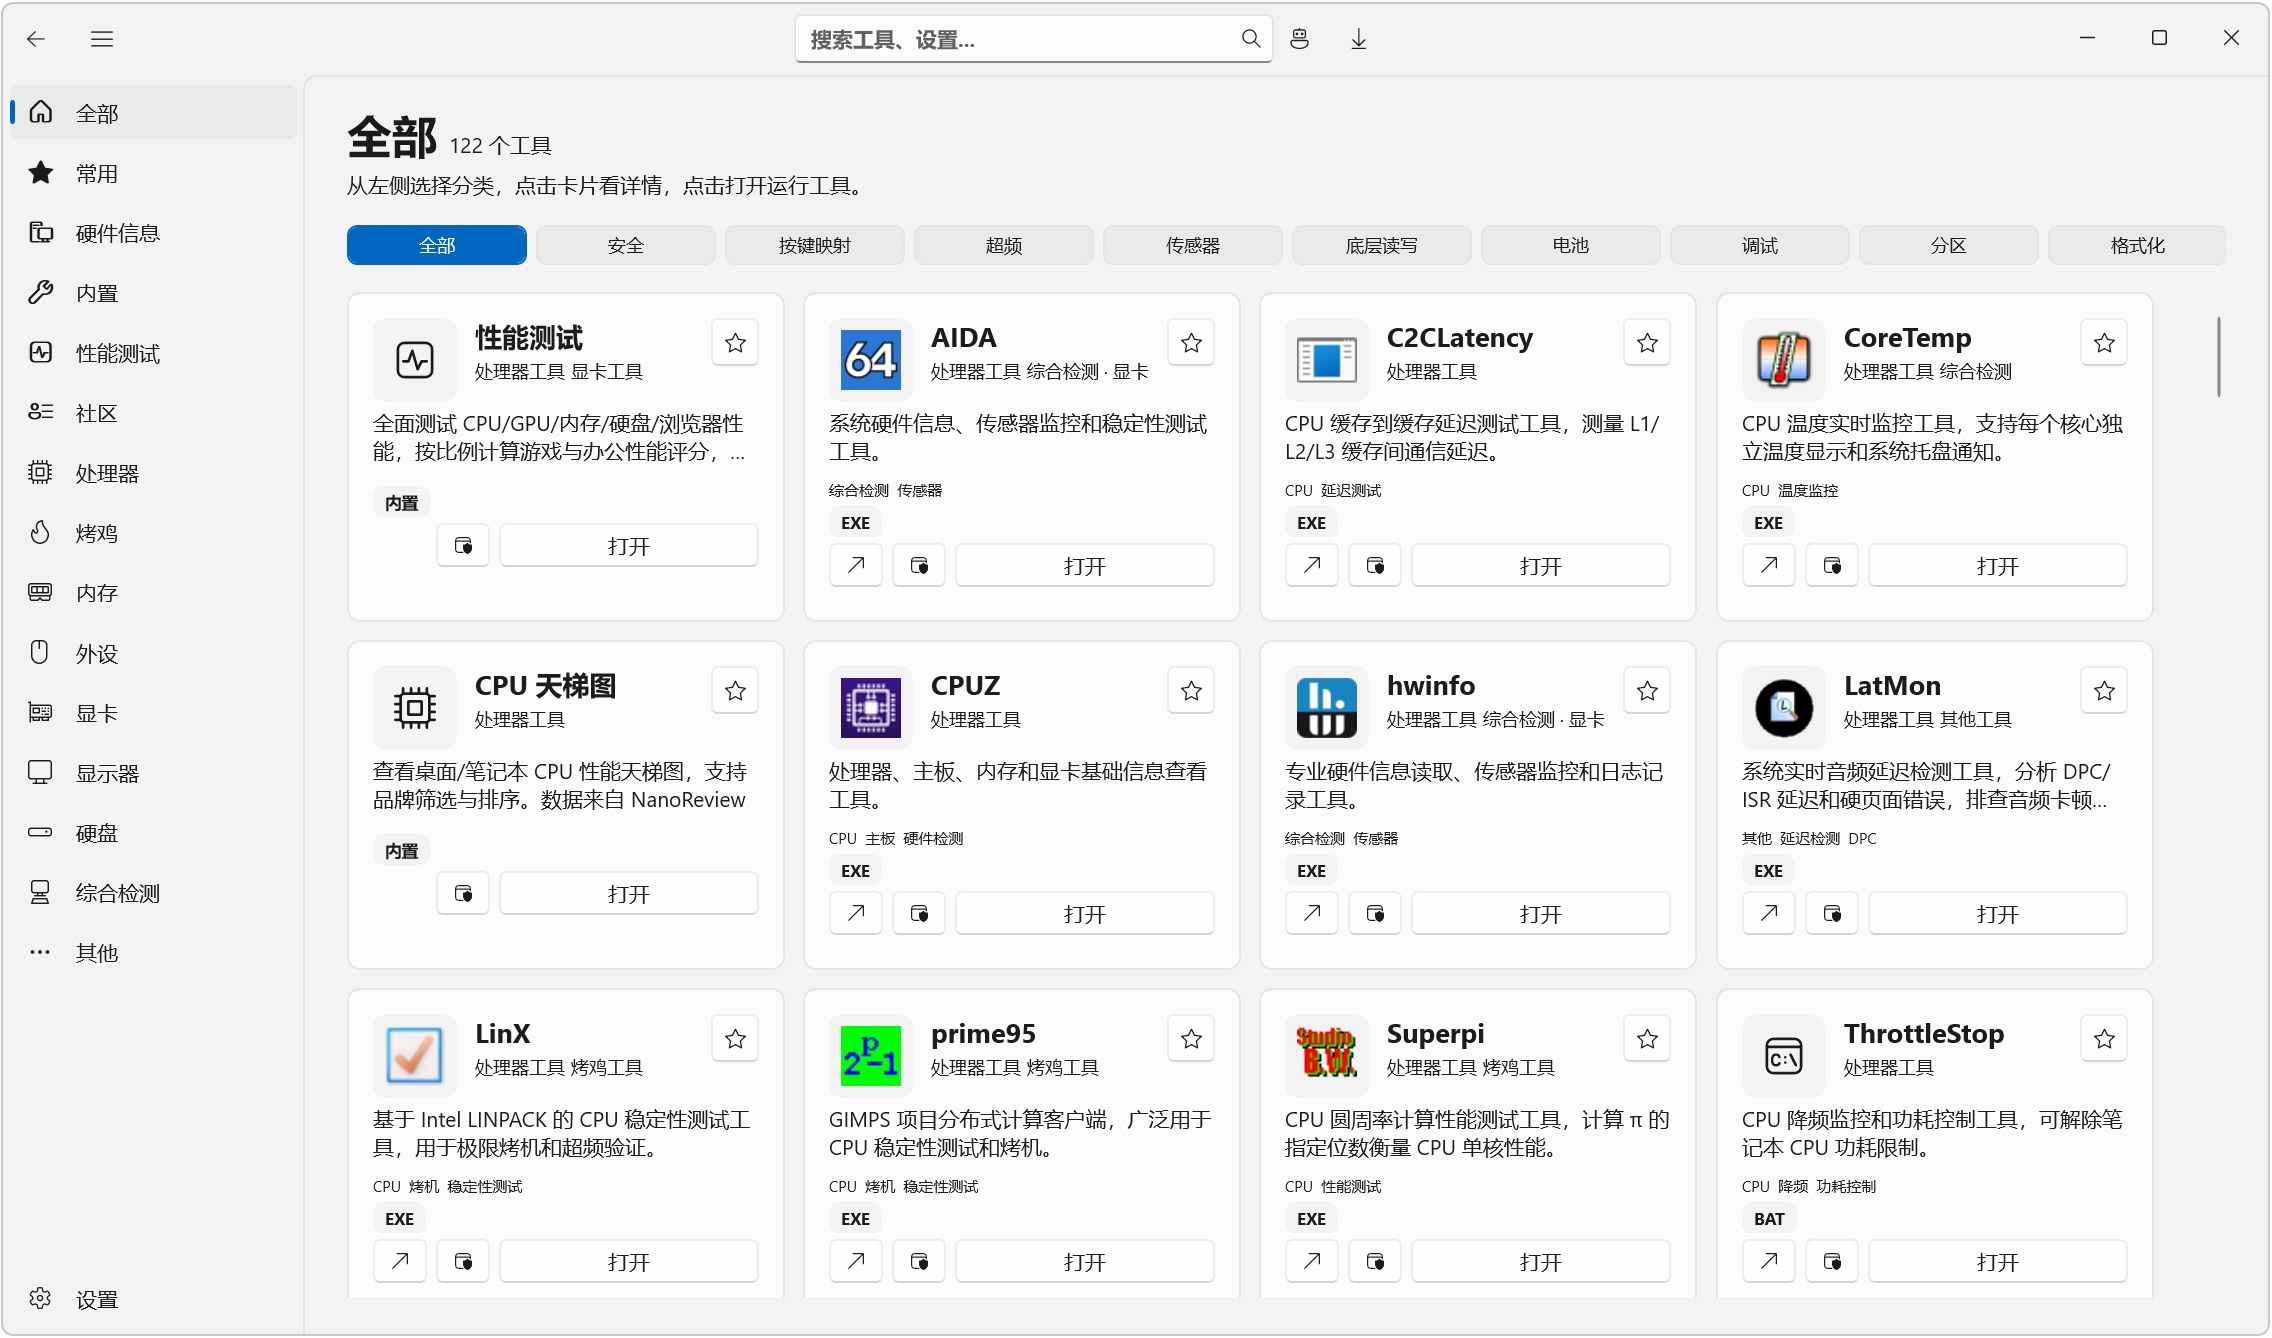Select 内存 category in sidebar
2272x1338 pixels.
[153, 593]
